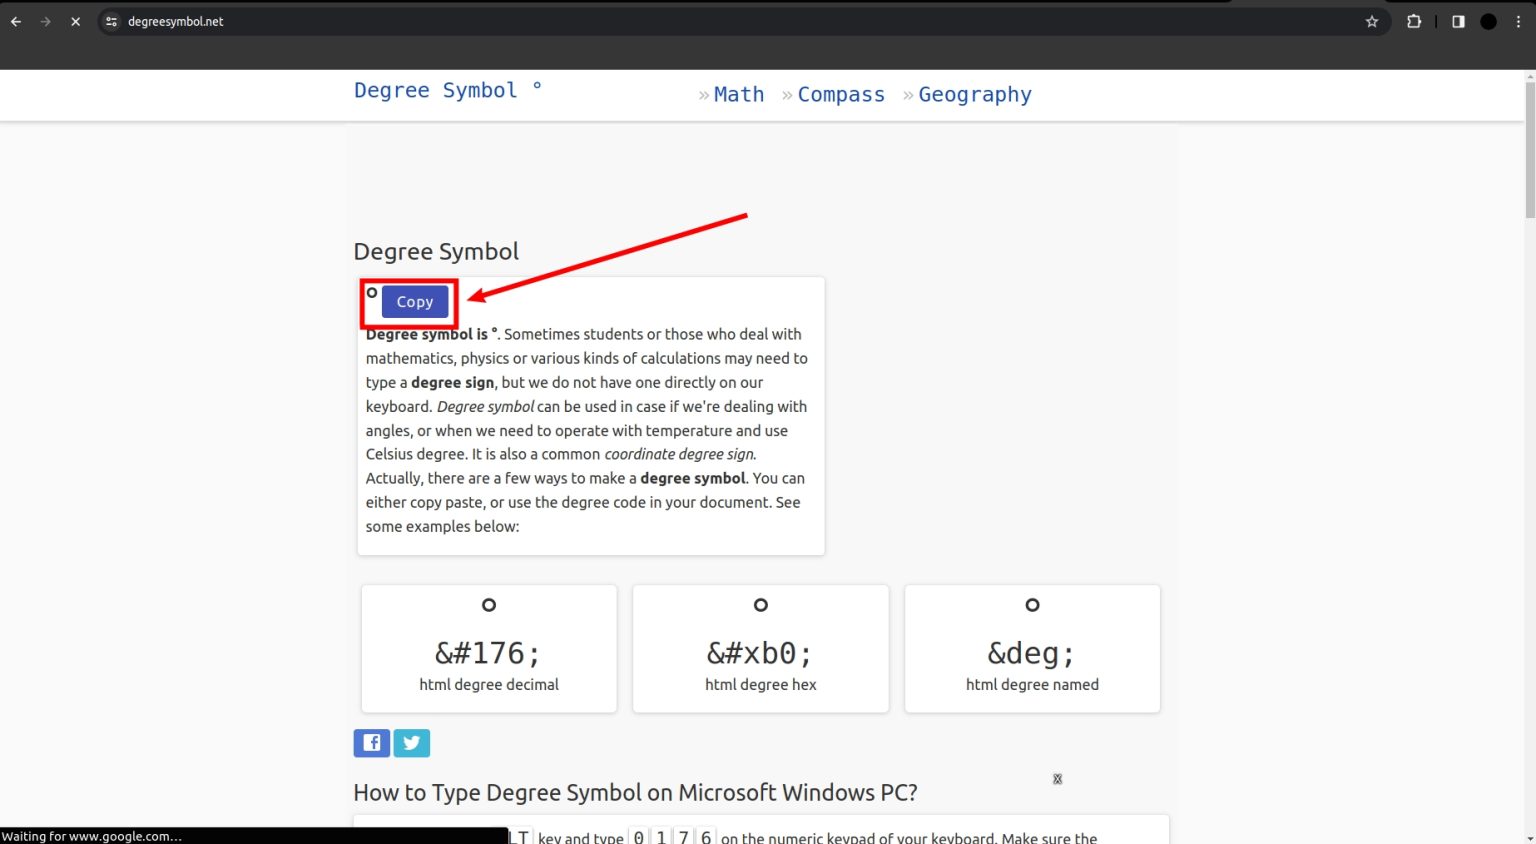Go to the Geography section
This screenshot has height=844, width=1536.
975,94
